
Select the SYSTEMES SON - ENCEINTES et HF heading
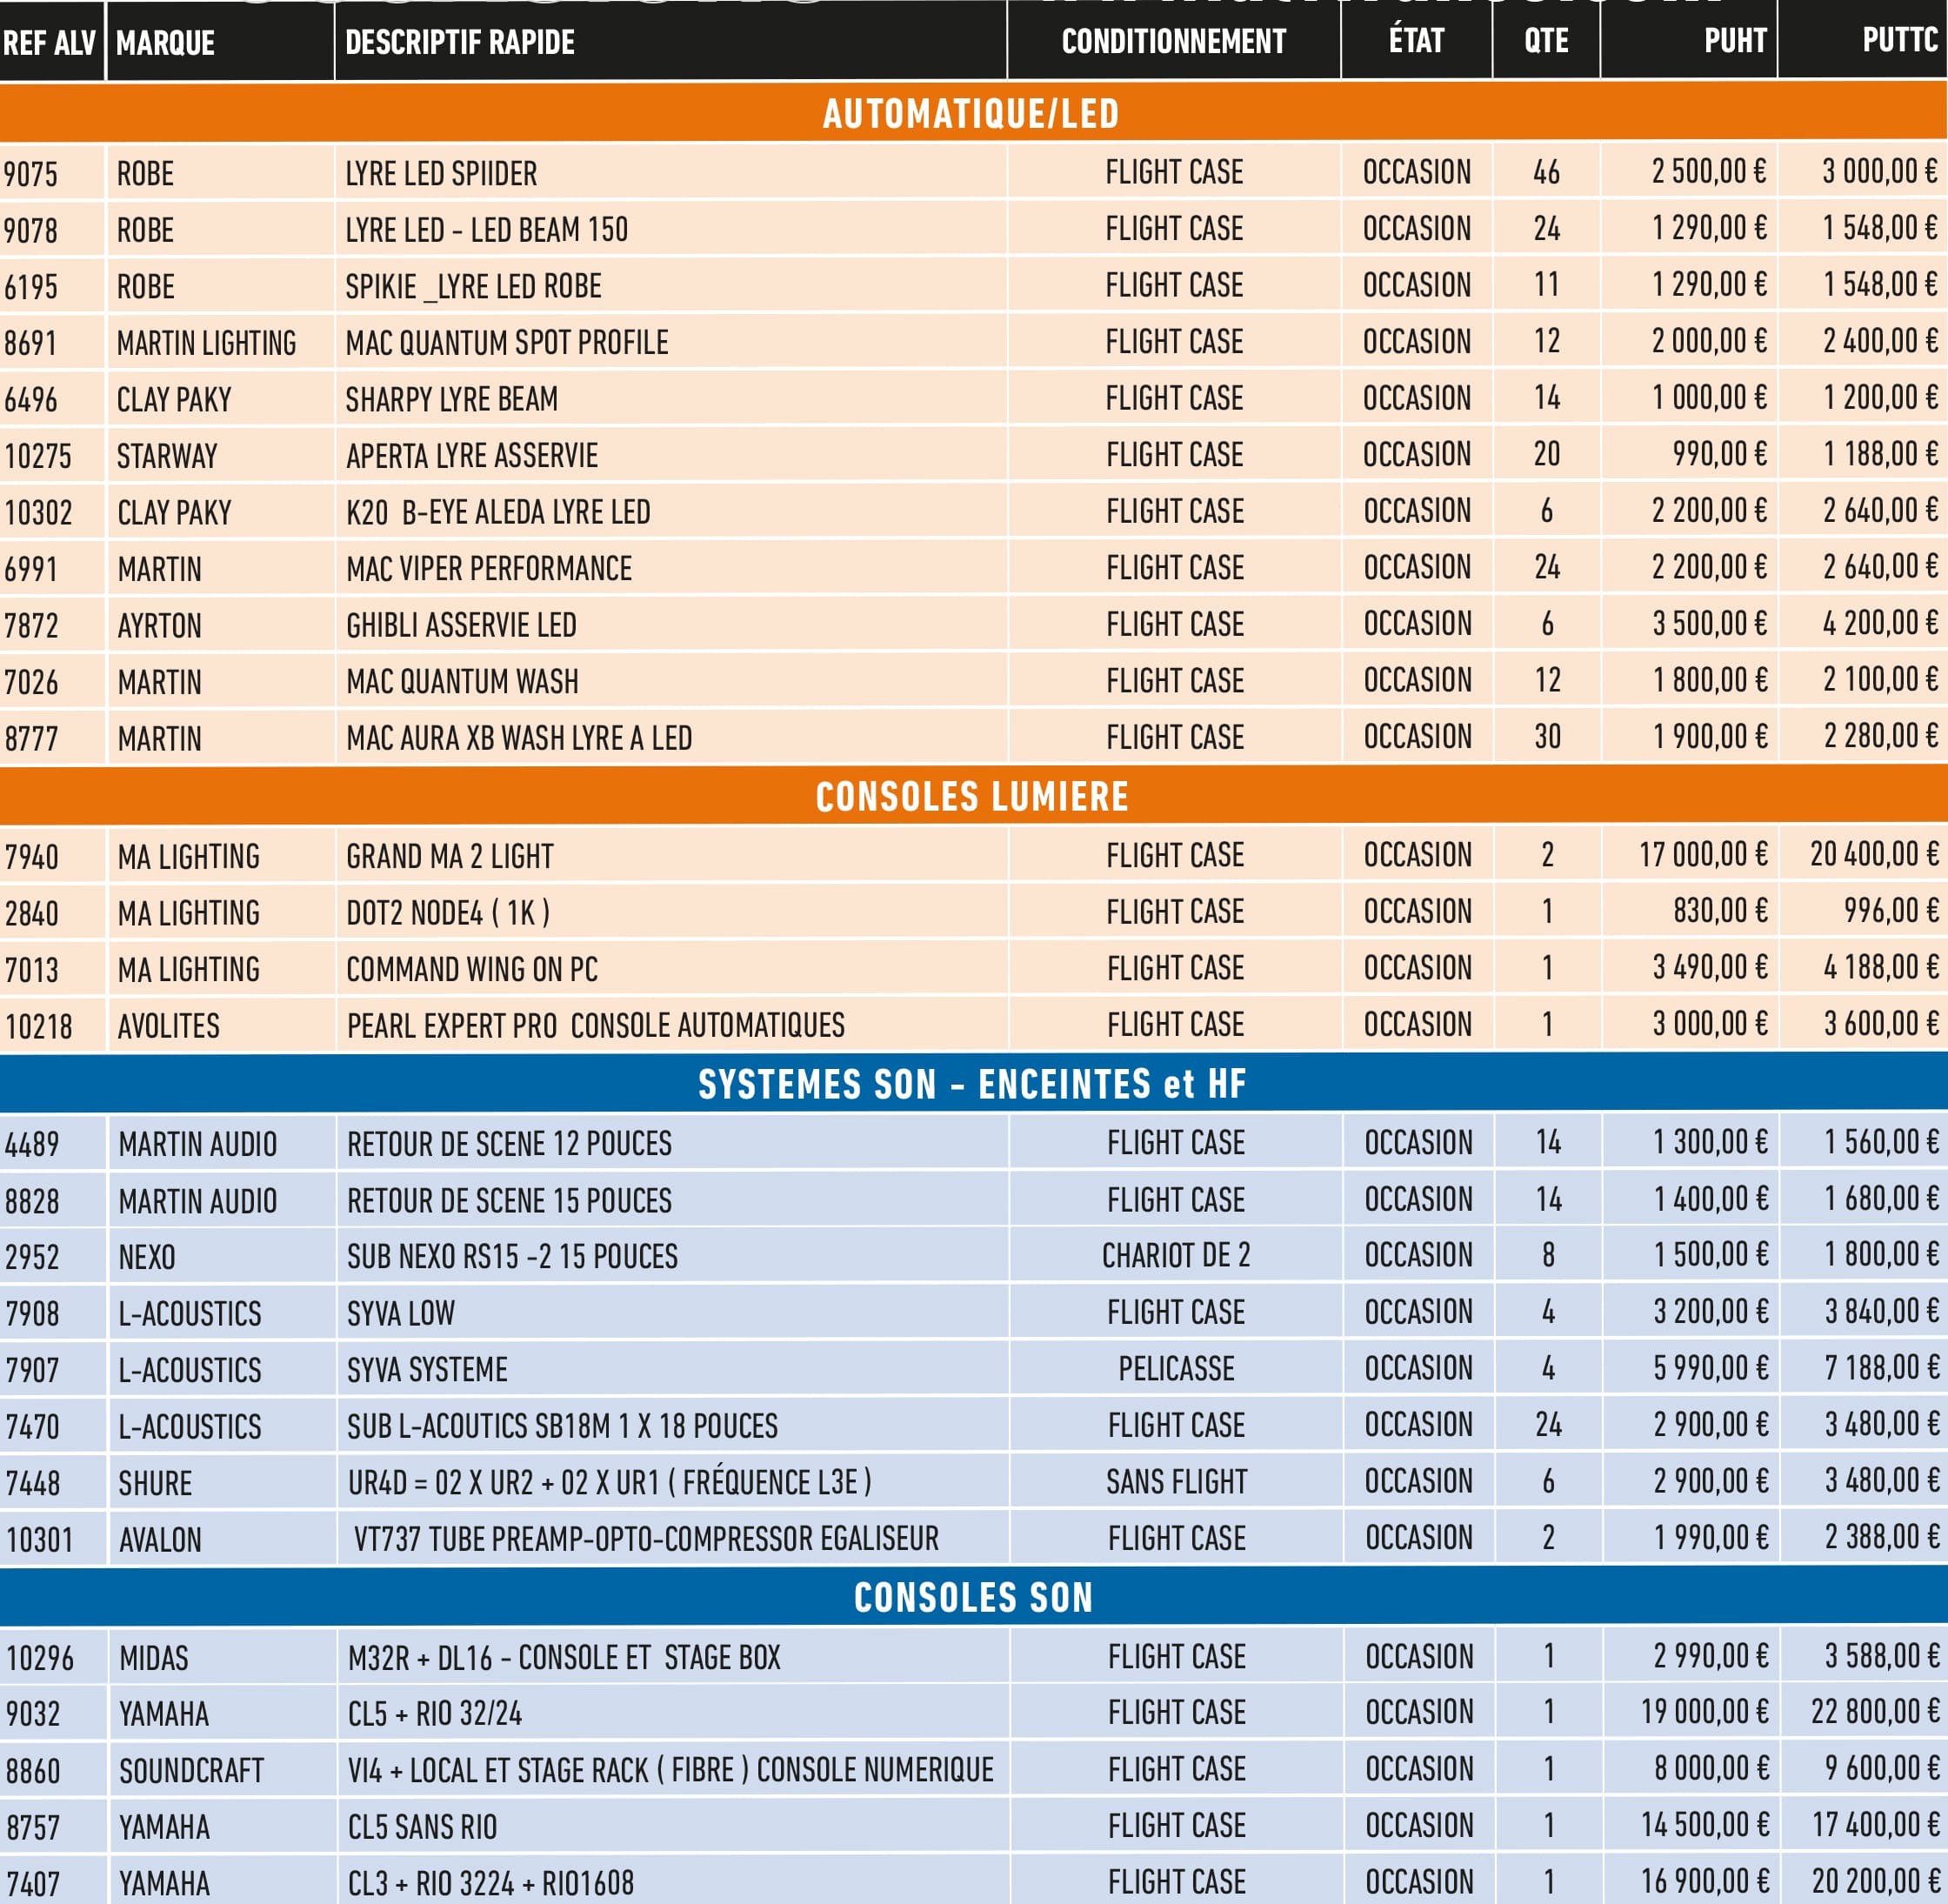pos(972,1084)
